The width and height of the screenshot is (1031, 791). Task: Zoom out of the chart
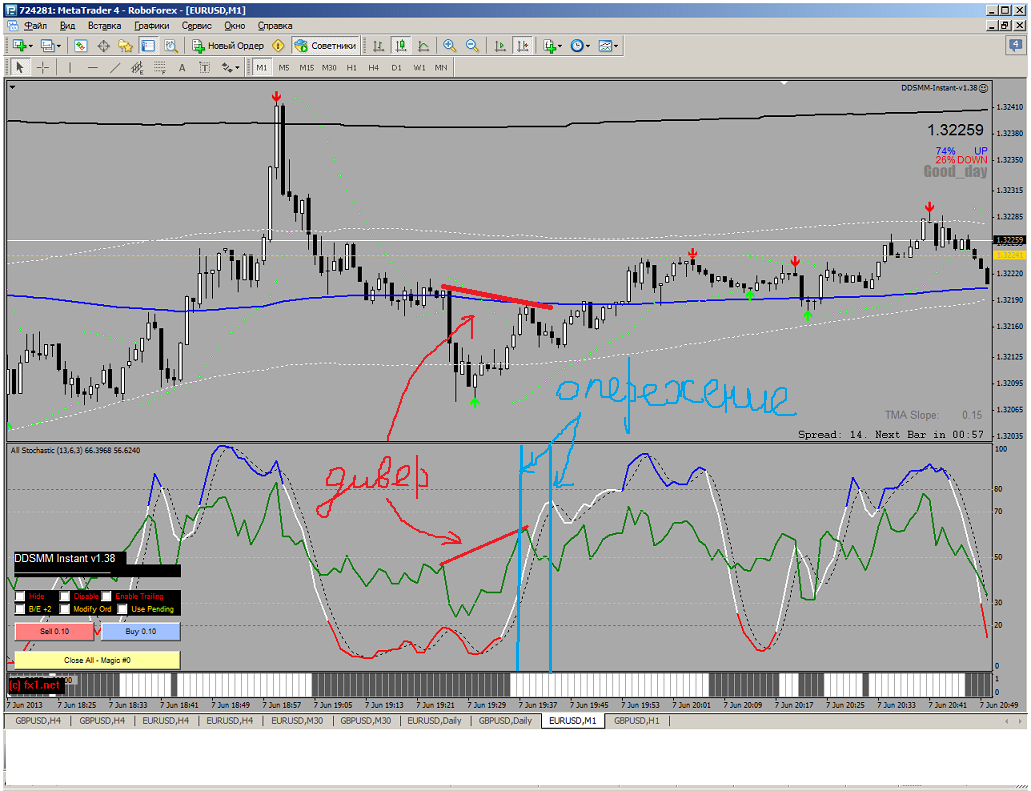pyautogui.click(x=472, y=45)
